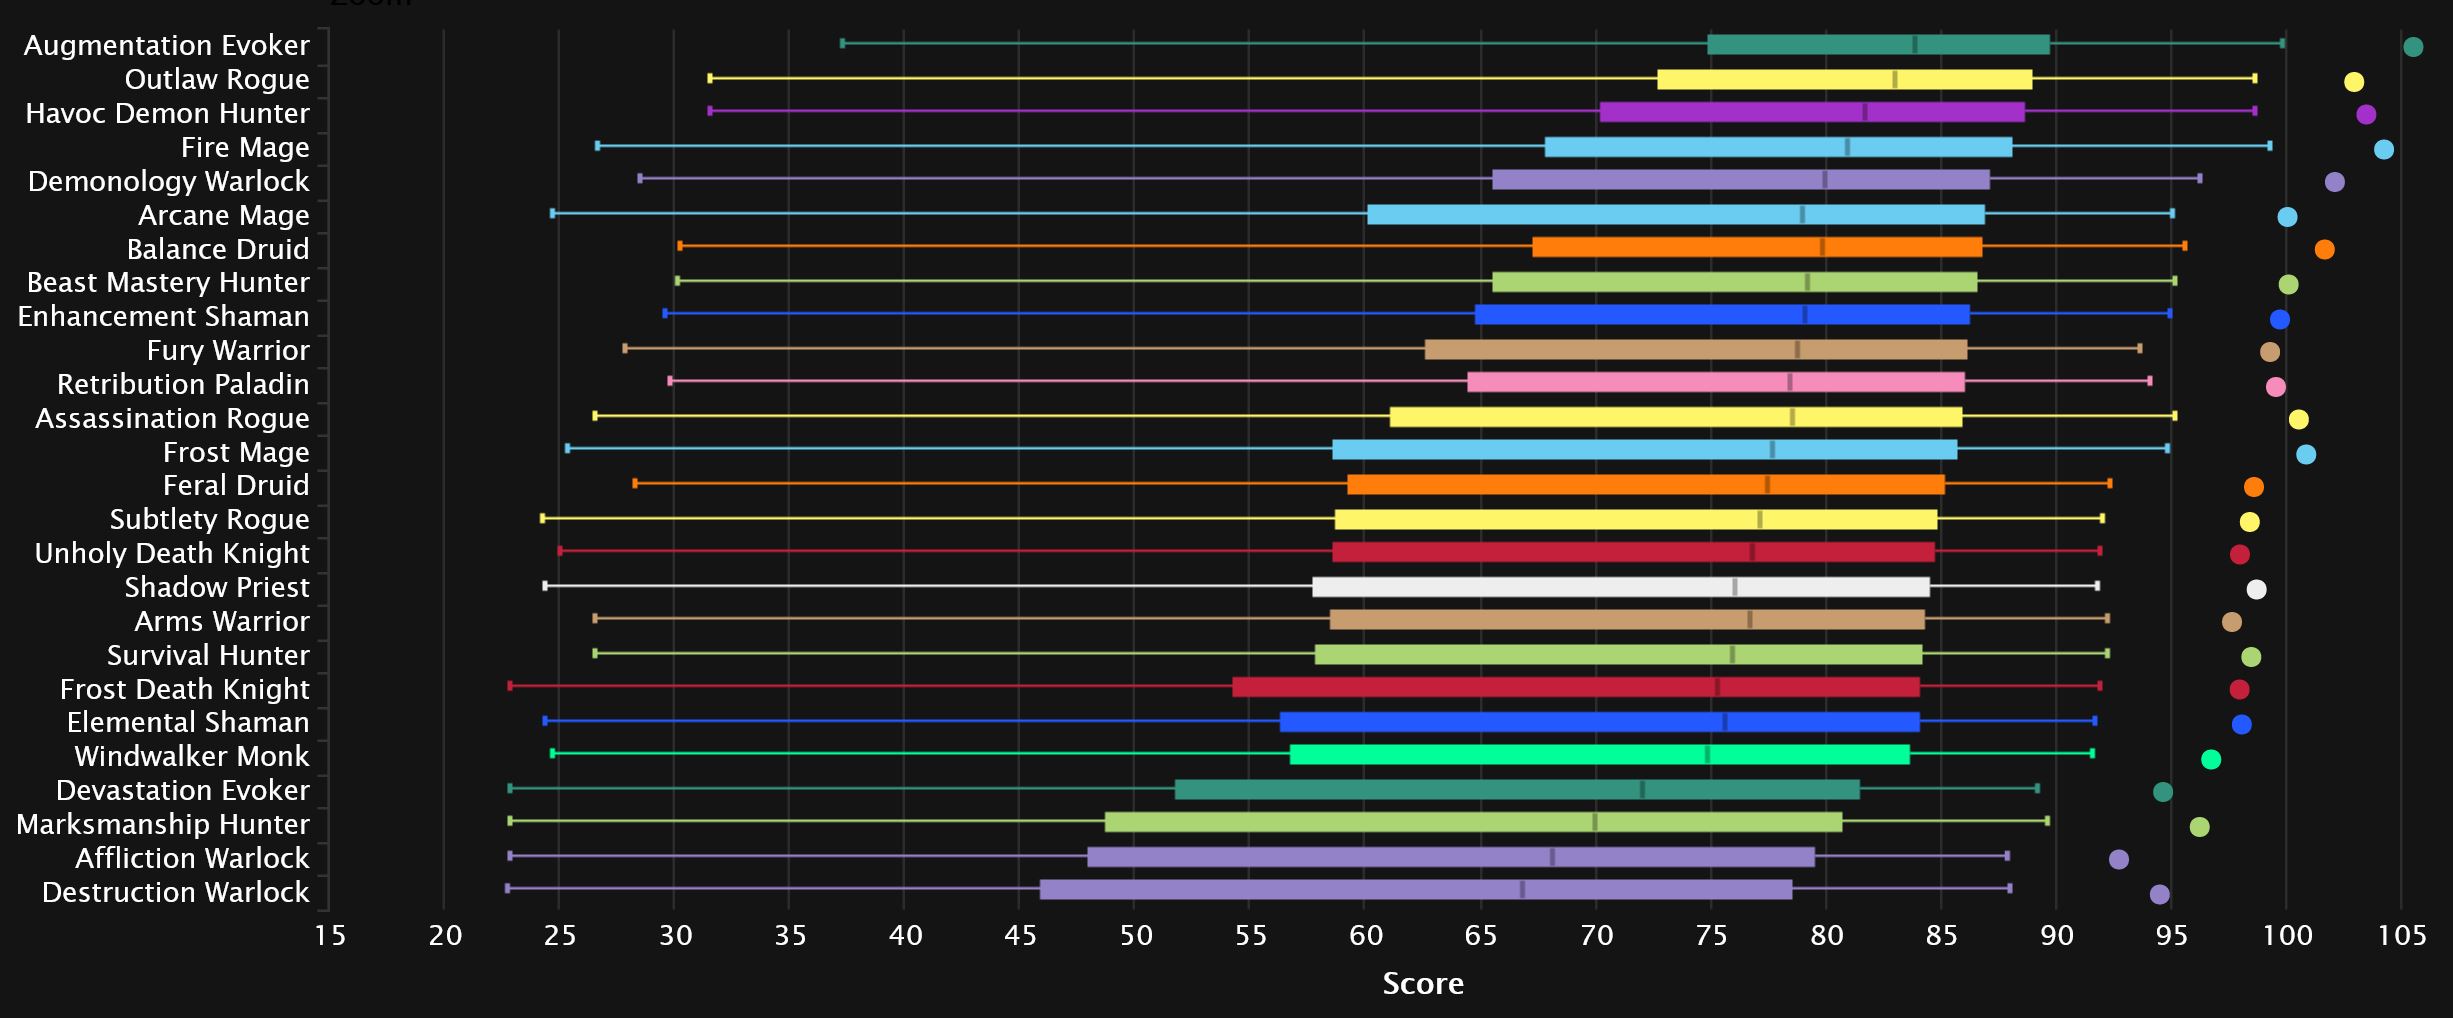This screenshot has height=1018, width=2453.
Task: Click the 75 tick on Score axis
Action: tap(1711, 936)
